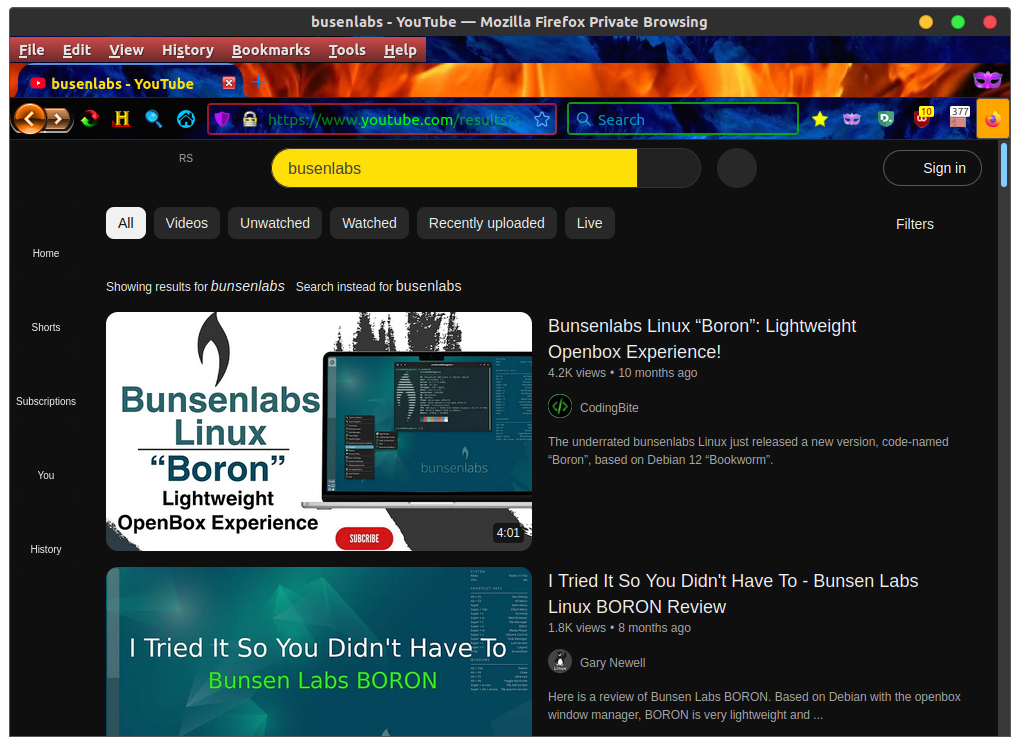
Task: Open the Edit menu
Action: (77, 50)
